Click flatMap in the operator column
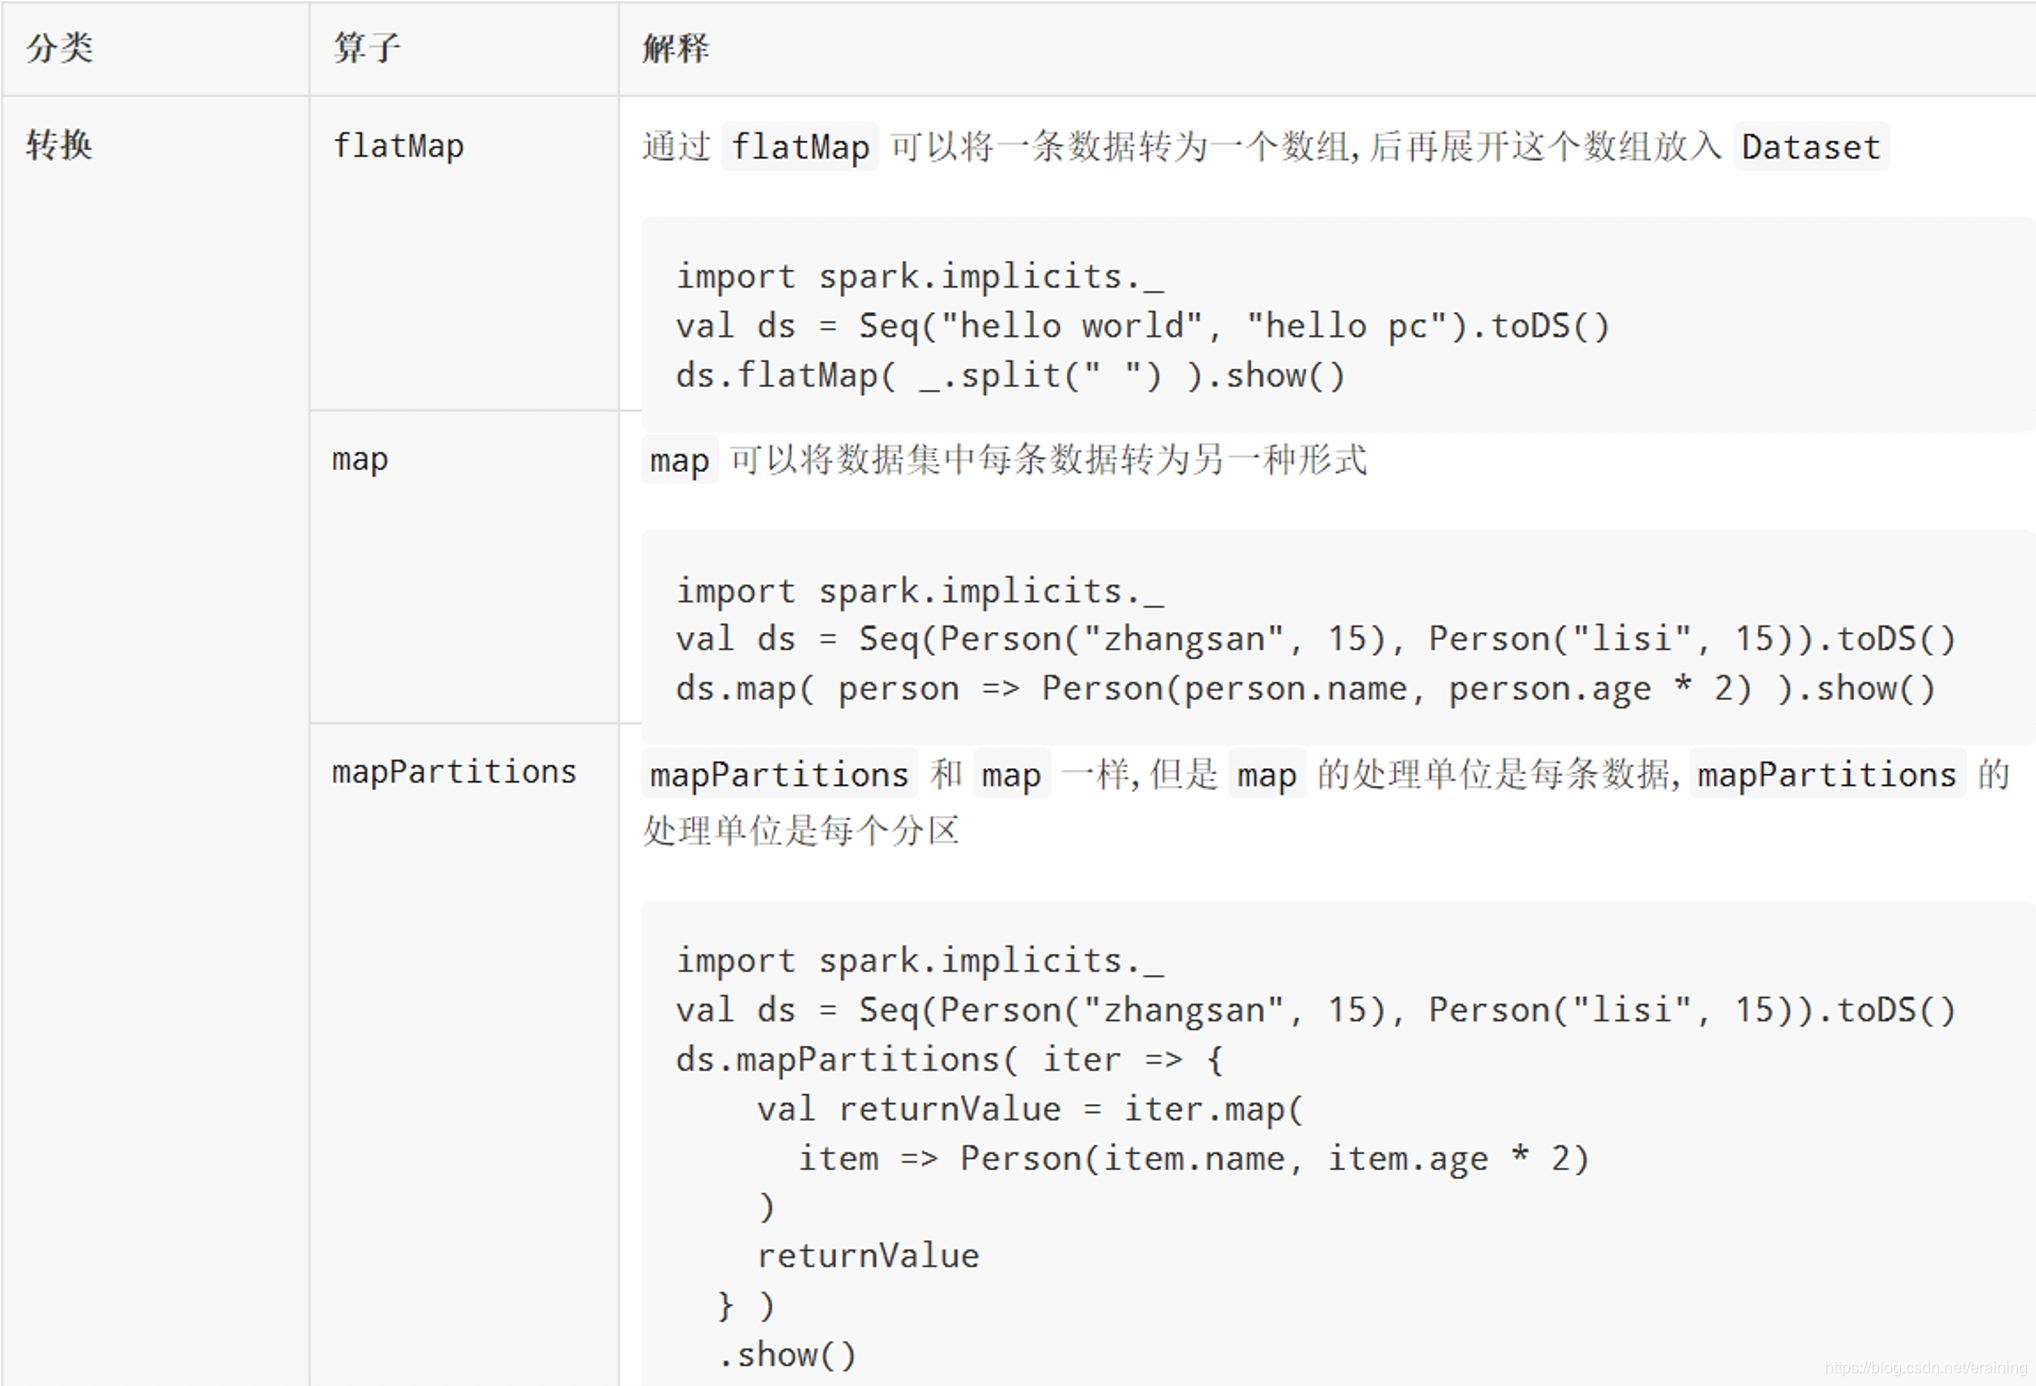2036x1386 pixels. click(x=398, y=146)
